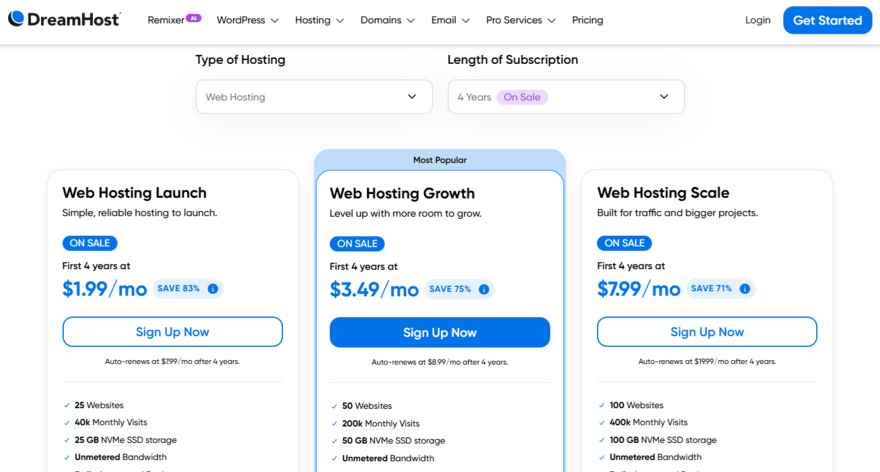Sign up for Web Hosting Launch

172,332
